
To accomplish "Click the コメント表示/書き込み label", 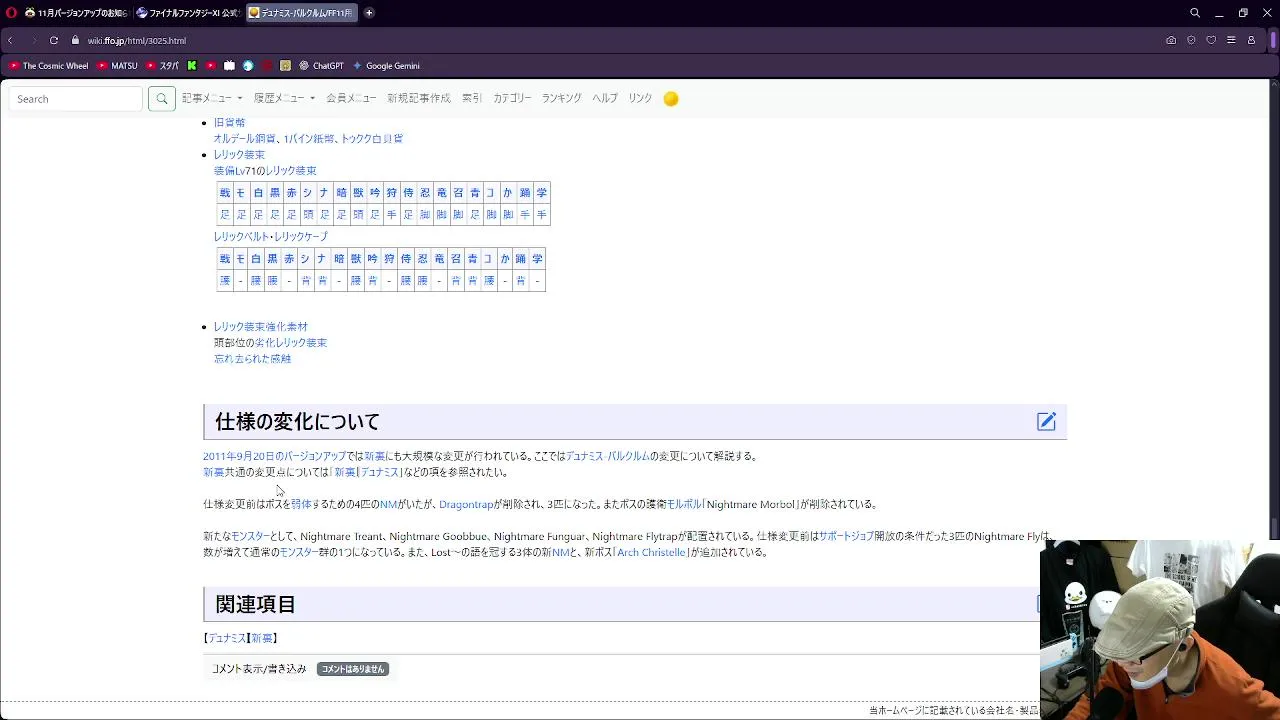I will (259, 669).
